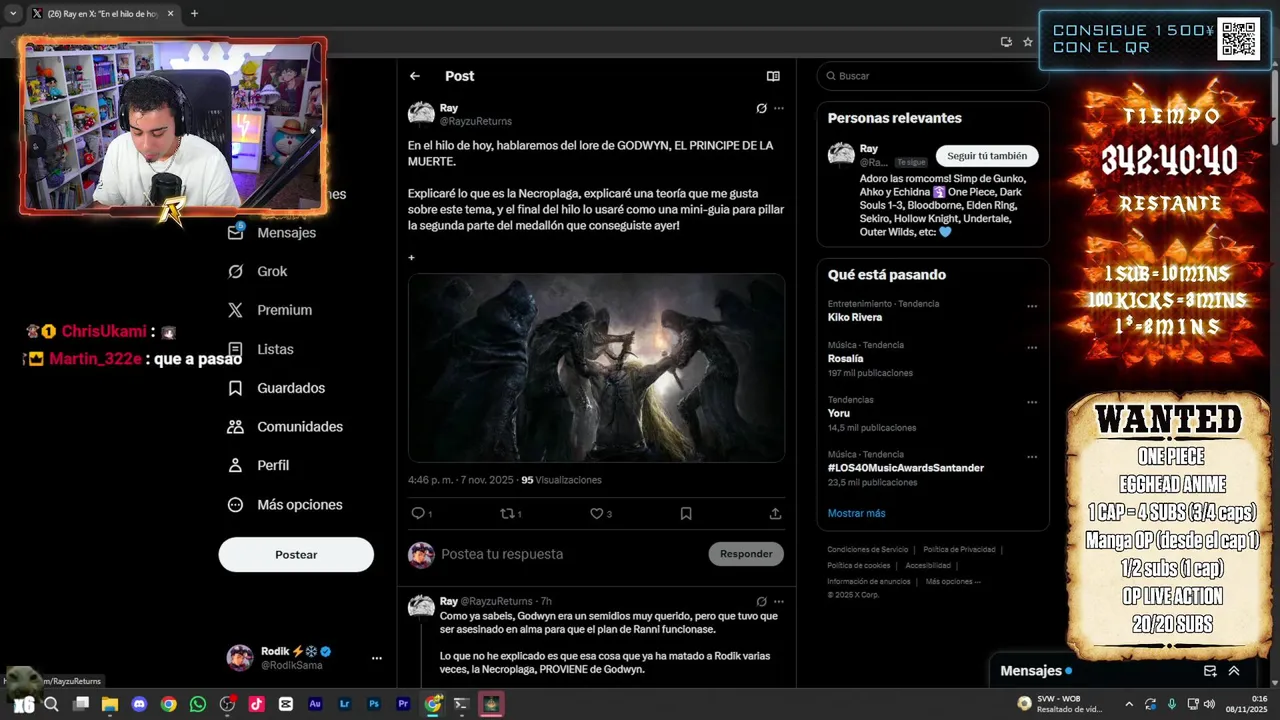The image size is (1280, 720).
Task: Open three-dot menu on Ray's reply post
Action: 779,602
